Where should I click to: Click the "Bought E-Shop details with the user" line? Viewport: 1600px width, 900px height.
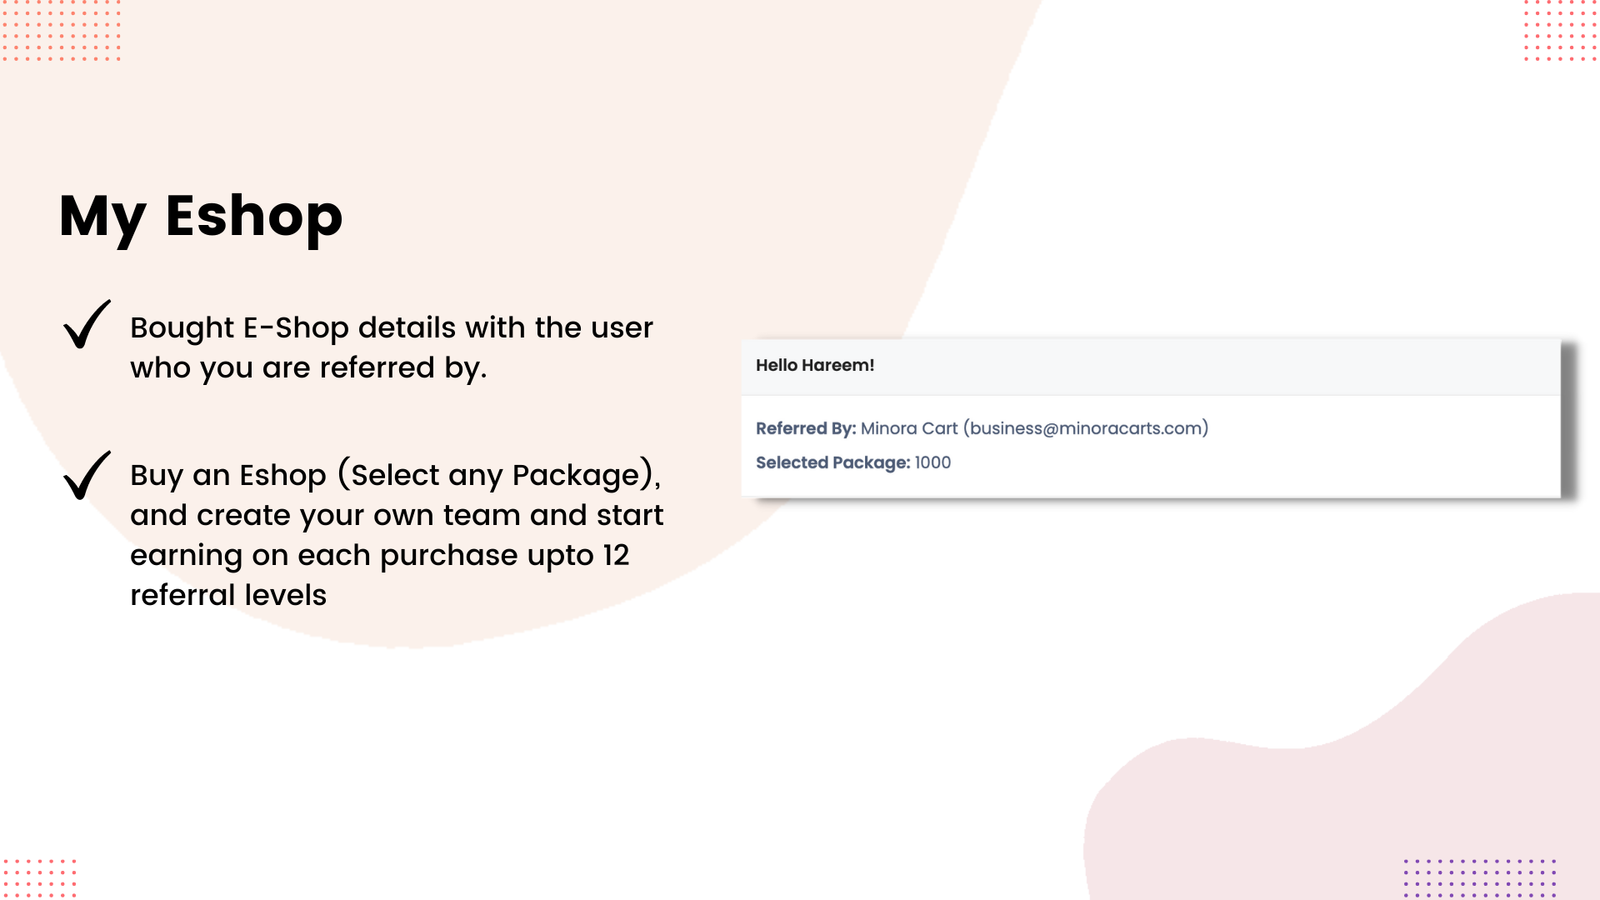point(391,328)
